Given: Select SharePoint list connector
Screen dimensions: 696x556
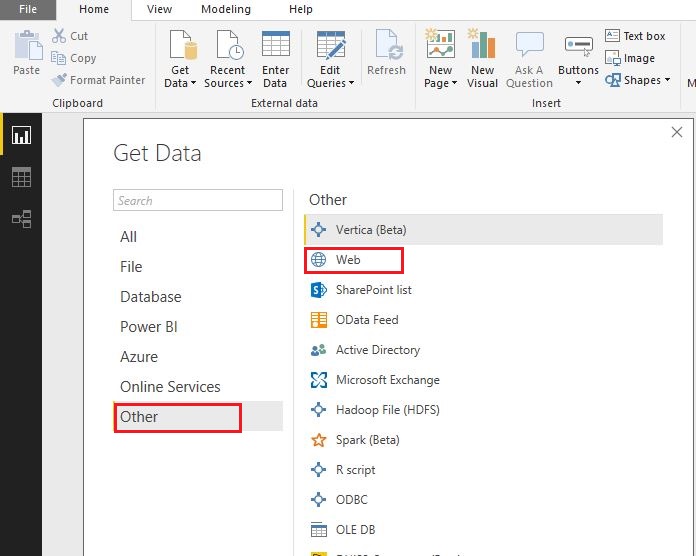Looking at the screenshot, I should pyautogui.click(x=373, y=290).
